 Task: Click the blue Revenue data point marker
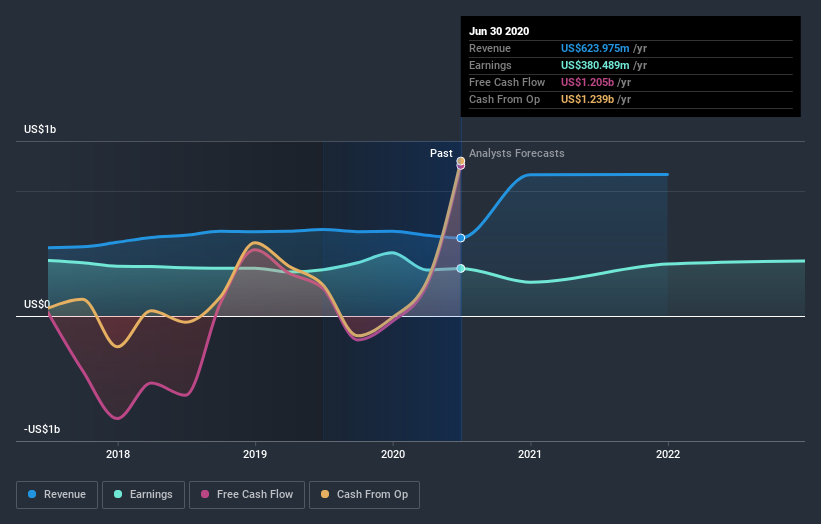click(461, 238)
